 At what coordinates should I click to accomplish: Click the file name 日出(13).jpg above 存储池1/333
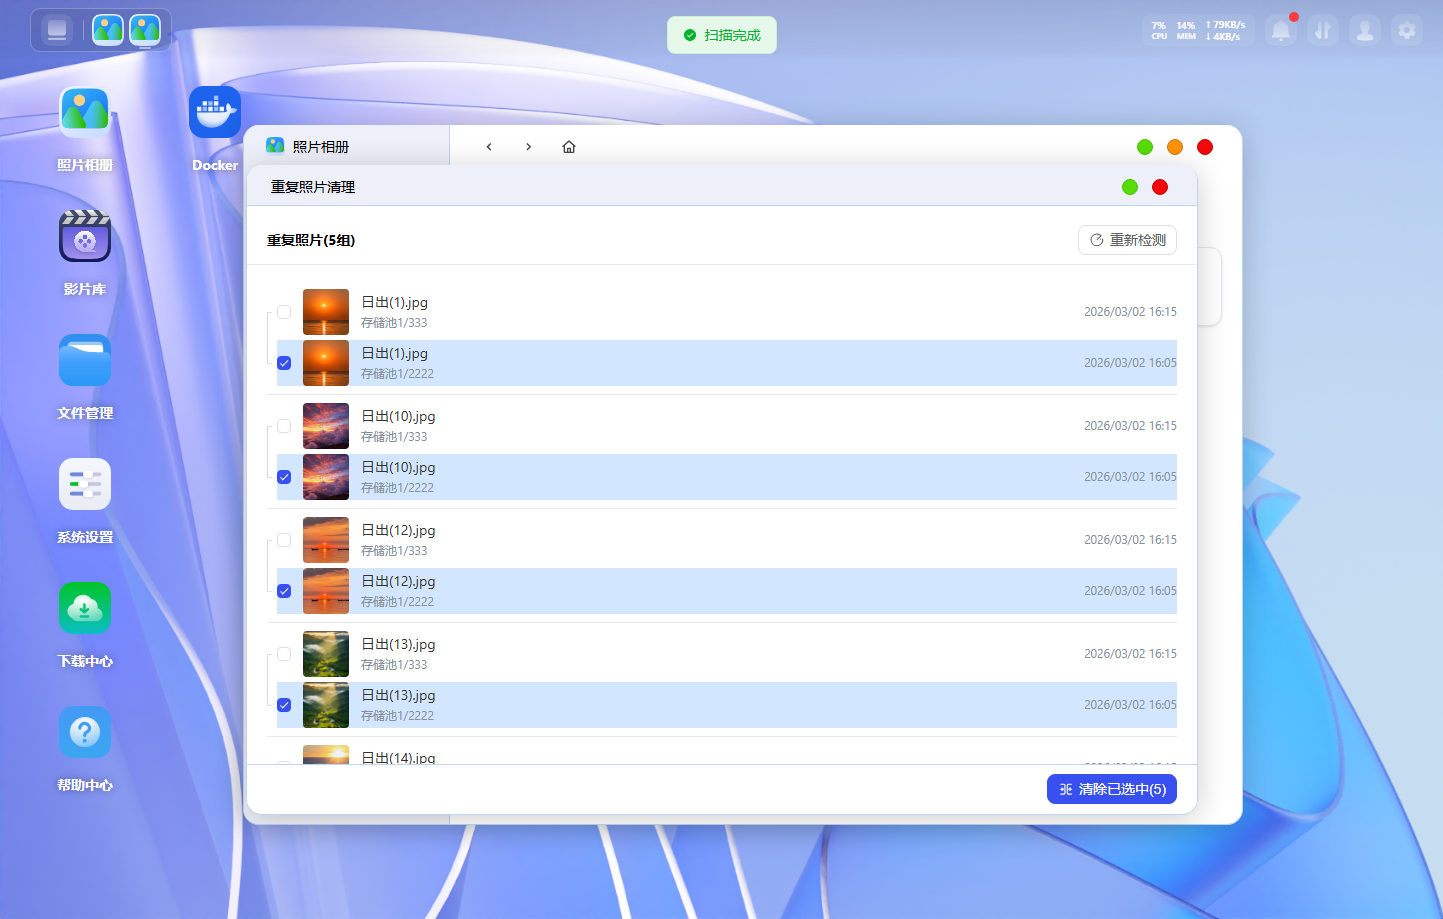click(x=398, y=644)
